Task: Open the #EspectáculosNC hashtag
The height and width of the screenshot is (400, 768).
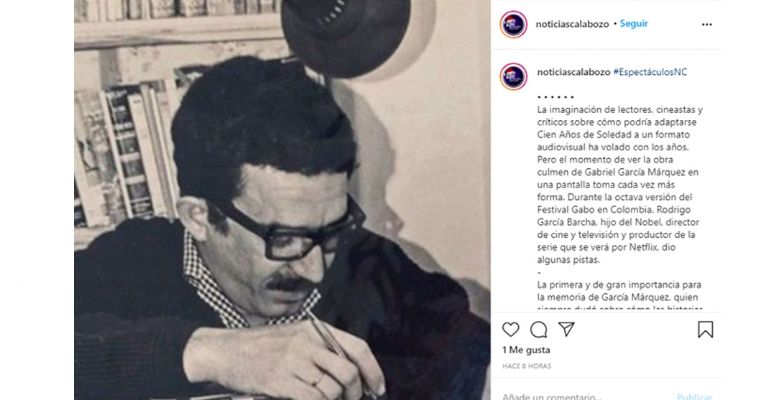Action: pyautogui.click(x=652, y=74)
